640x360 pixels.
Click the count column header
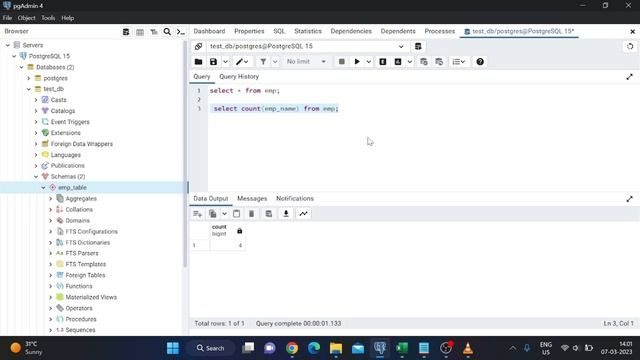point(227,231)
